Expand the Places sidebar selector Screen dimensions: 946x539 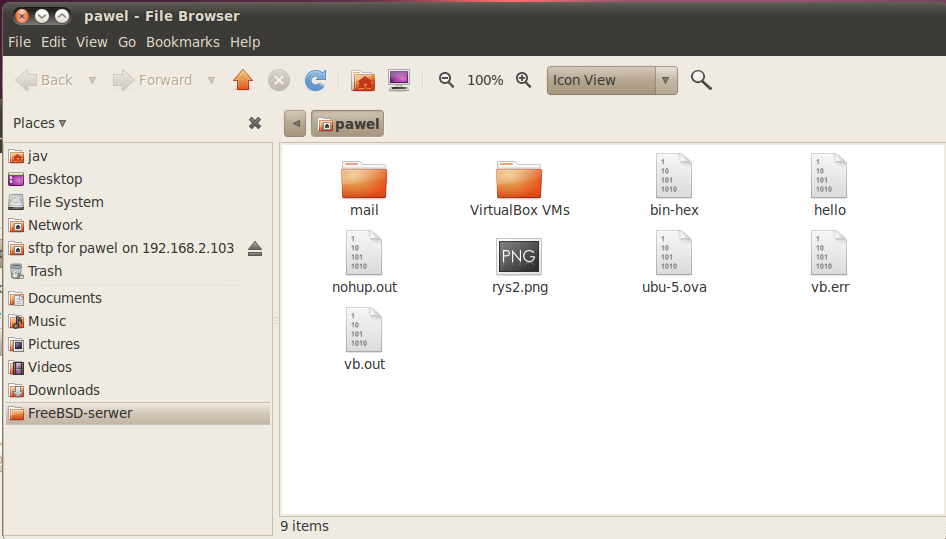coord(40,123)
